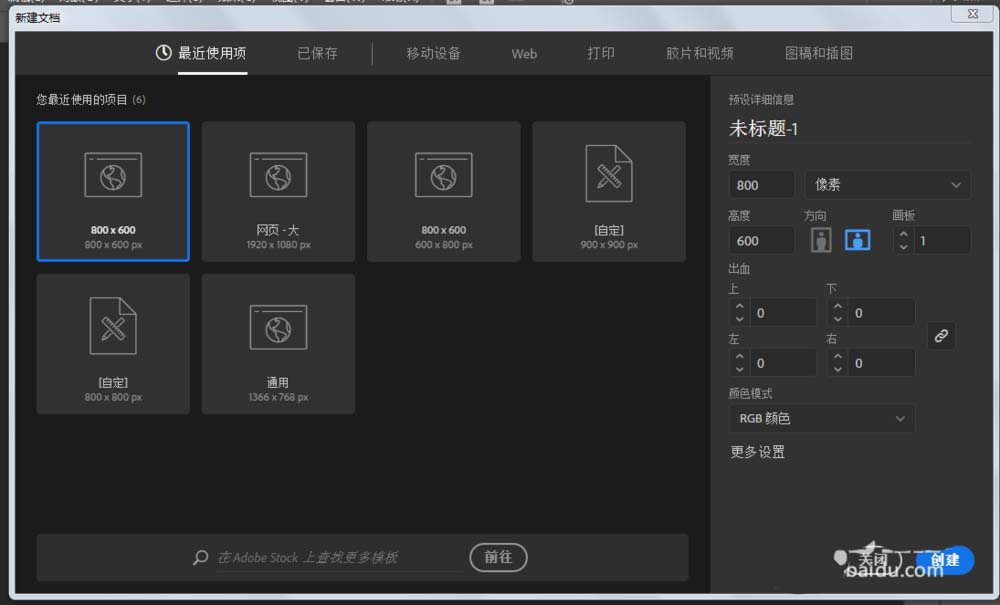Increase the bottom bleed (下) value
Viewport: 1000px width, 605px height.
(x=837, y=307)
